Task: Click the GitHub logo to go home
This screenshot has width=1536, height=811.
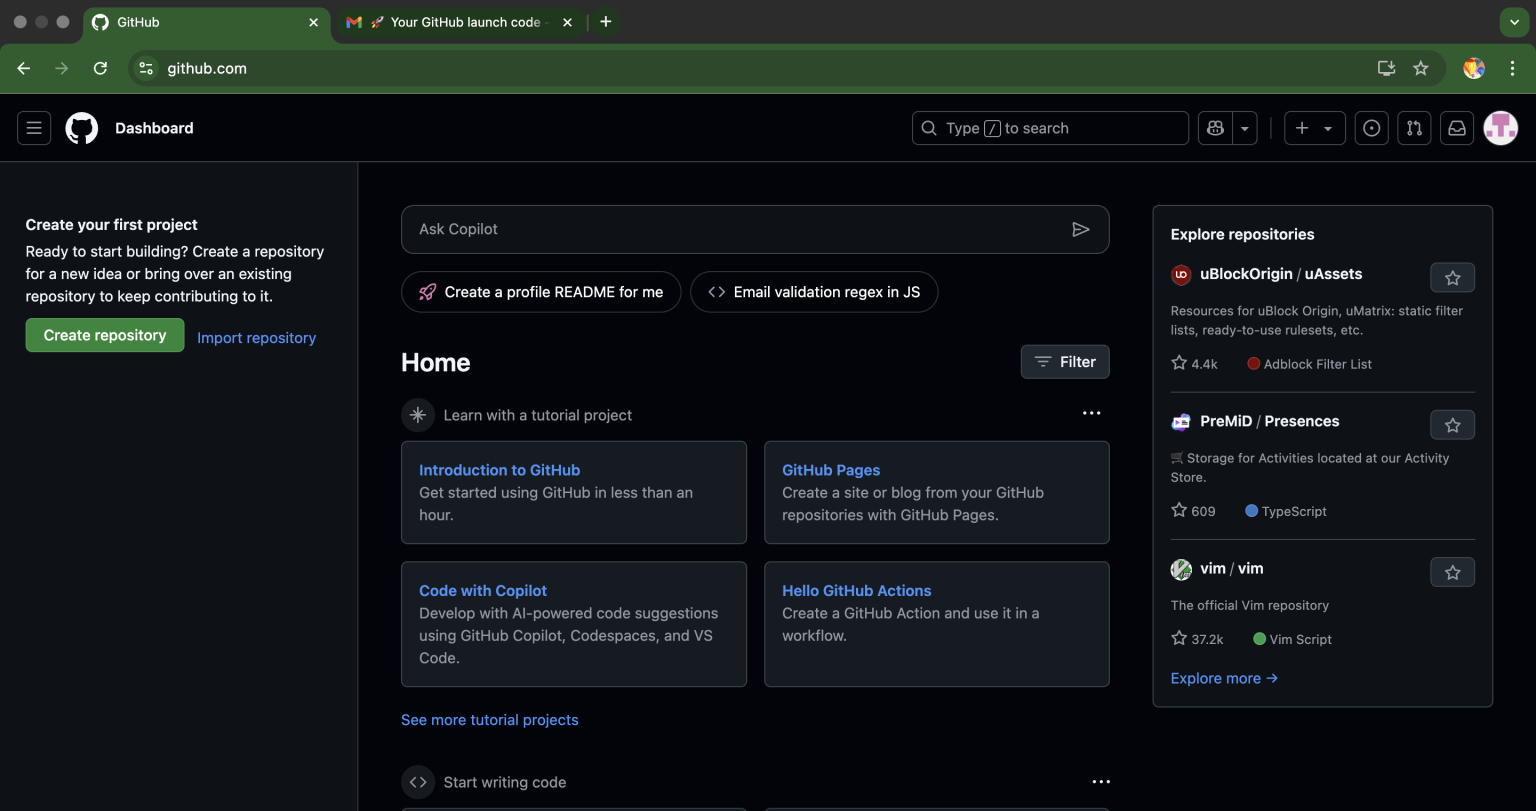Action: coord(81,128)
